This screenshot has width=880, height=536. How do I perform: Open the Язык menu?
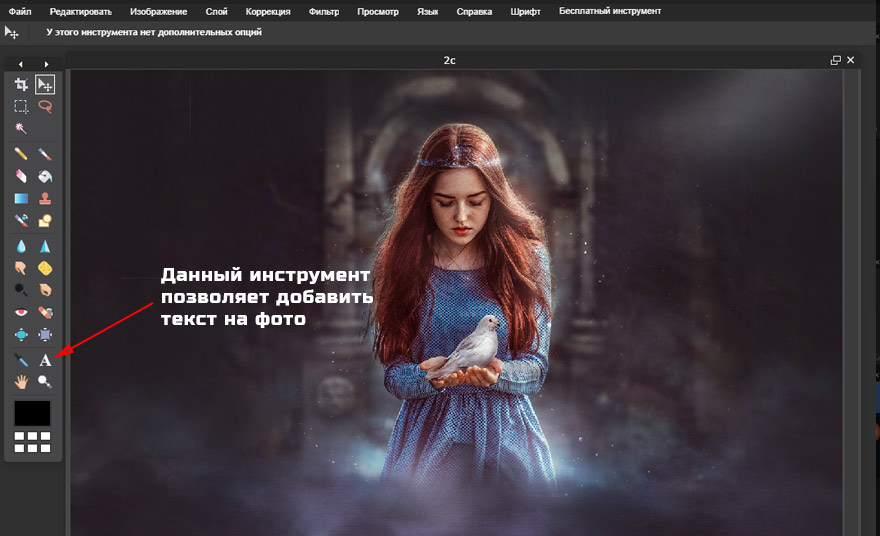click(x=428, y=11)
